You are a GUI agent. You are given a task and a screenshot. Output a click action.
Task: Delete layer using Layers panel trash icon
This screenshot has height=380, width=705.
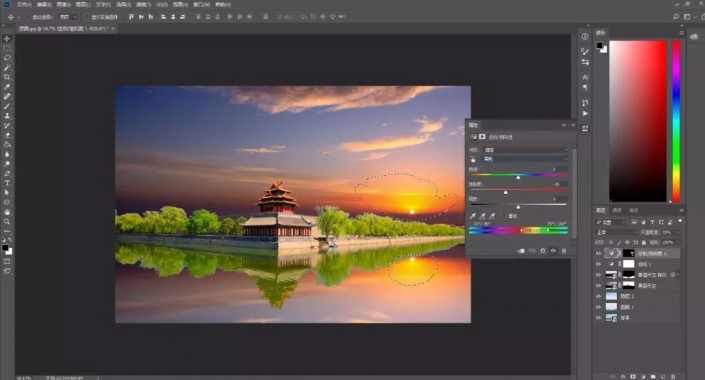click(673, 376)
